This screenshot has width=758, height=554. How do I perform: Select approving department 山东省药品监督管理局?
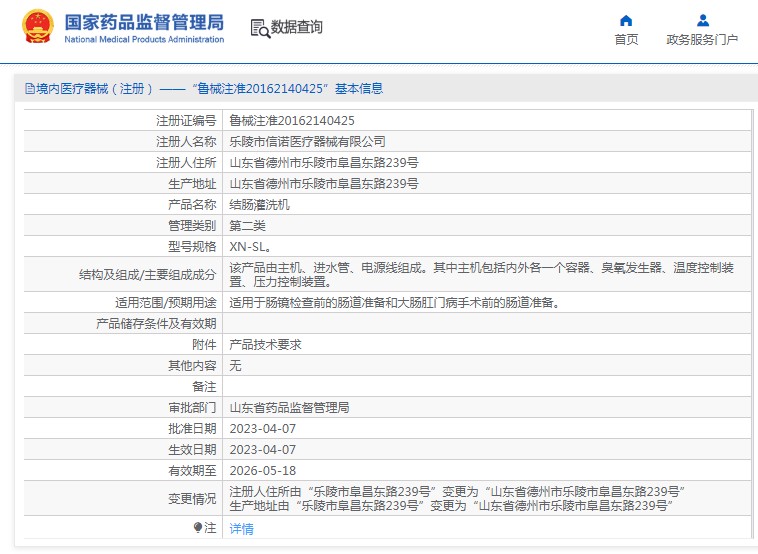point(290,408)
